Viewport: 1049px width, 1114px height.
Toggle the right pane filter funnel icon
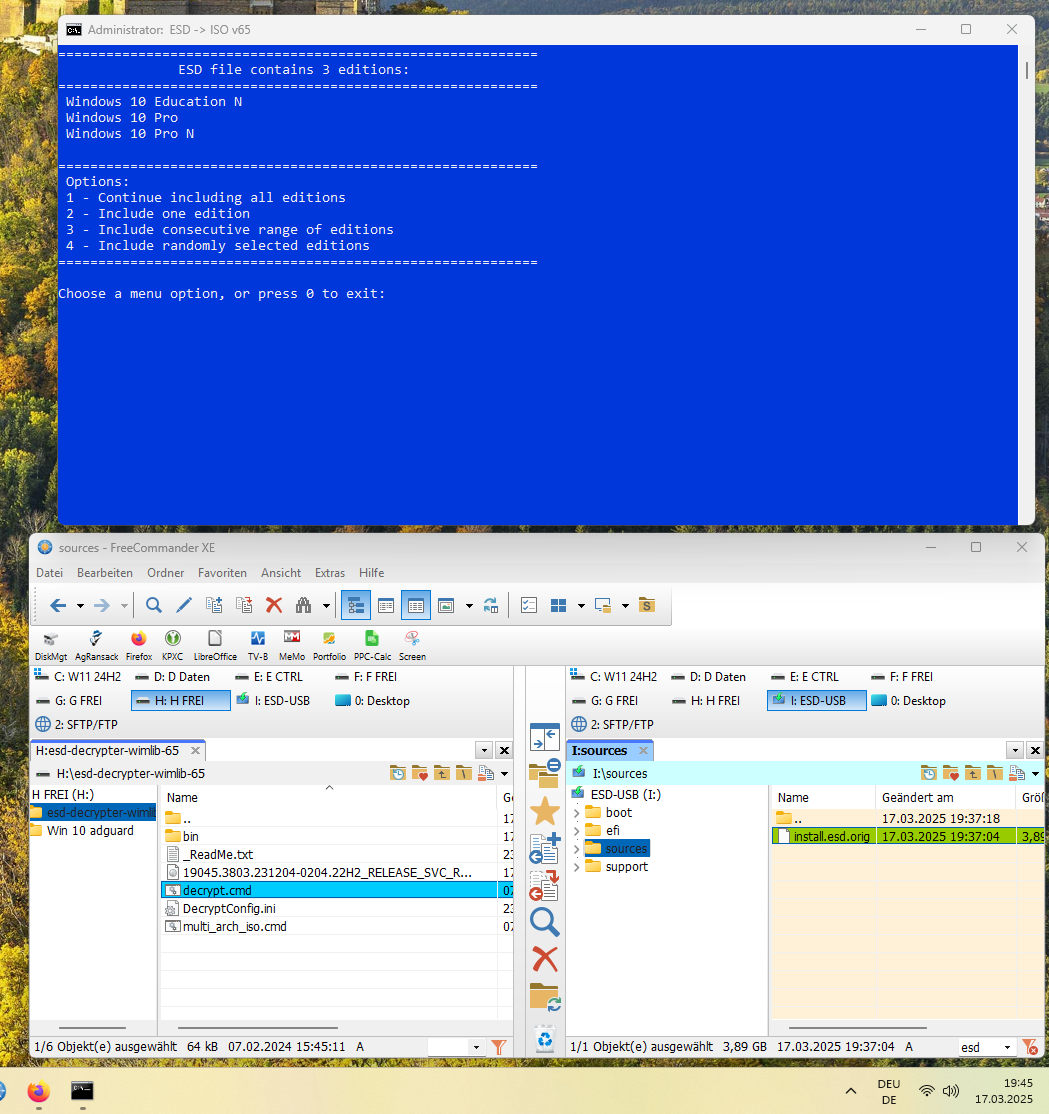[x=1029, y=1047]
